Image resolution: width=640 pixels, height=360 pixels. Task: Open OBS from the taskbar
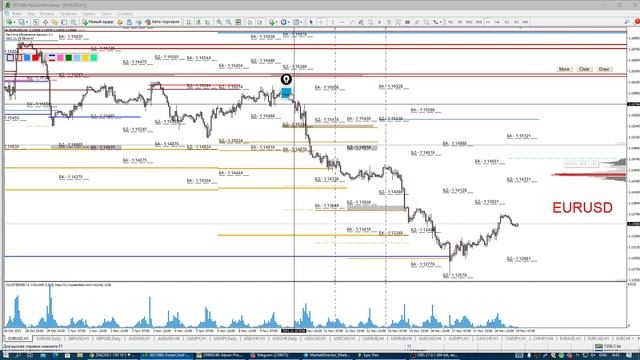(434, 356)
